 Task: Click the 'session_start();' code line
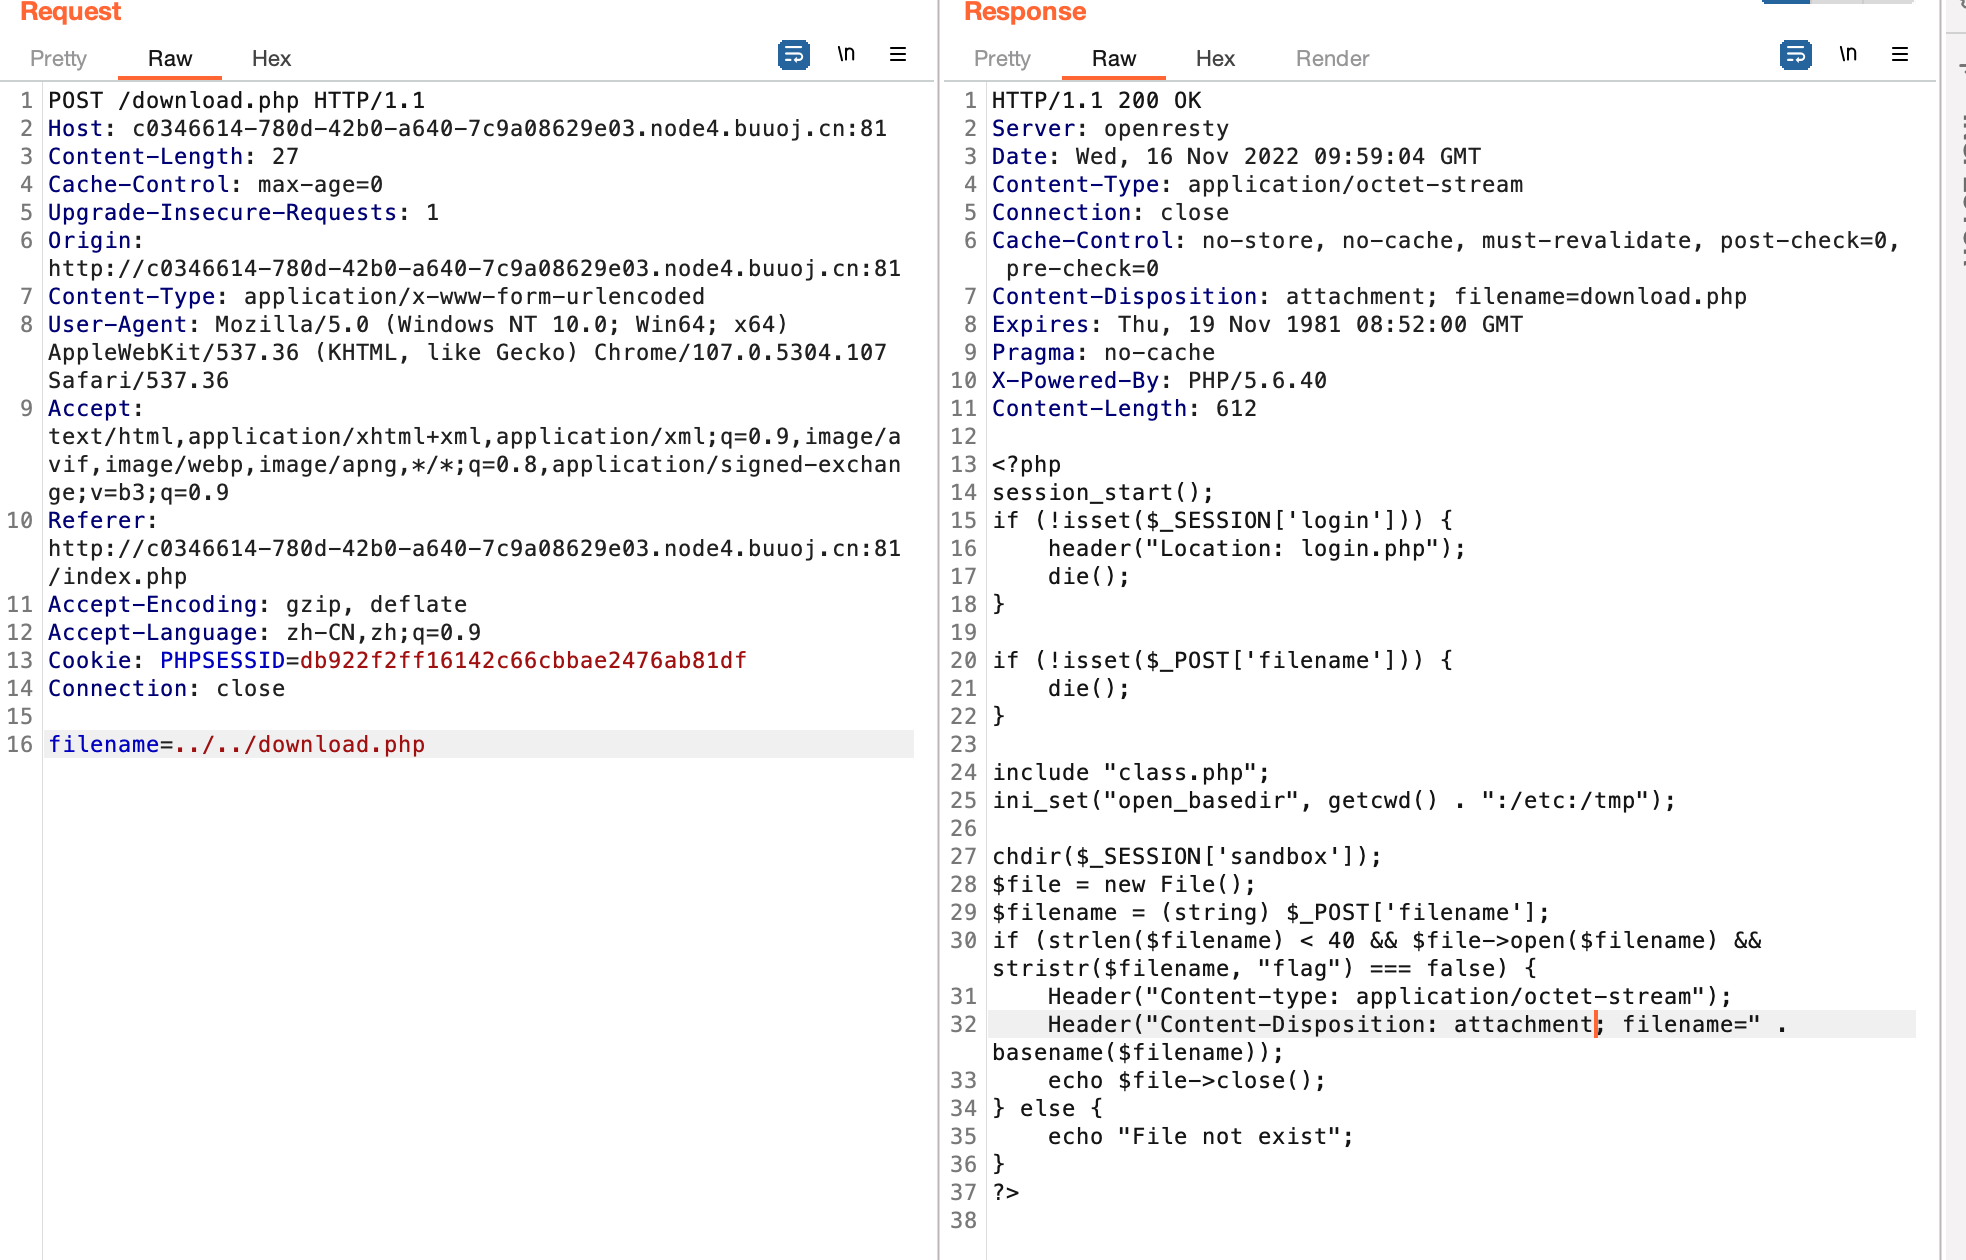(1103, 492)
